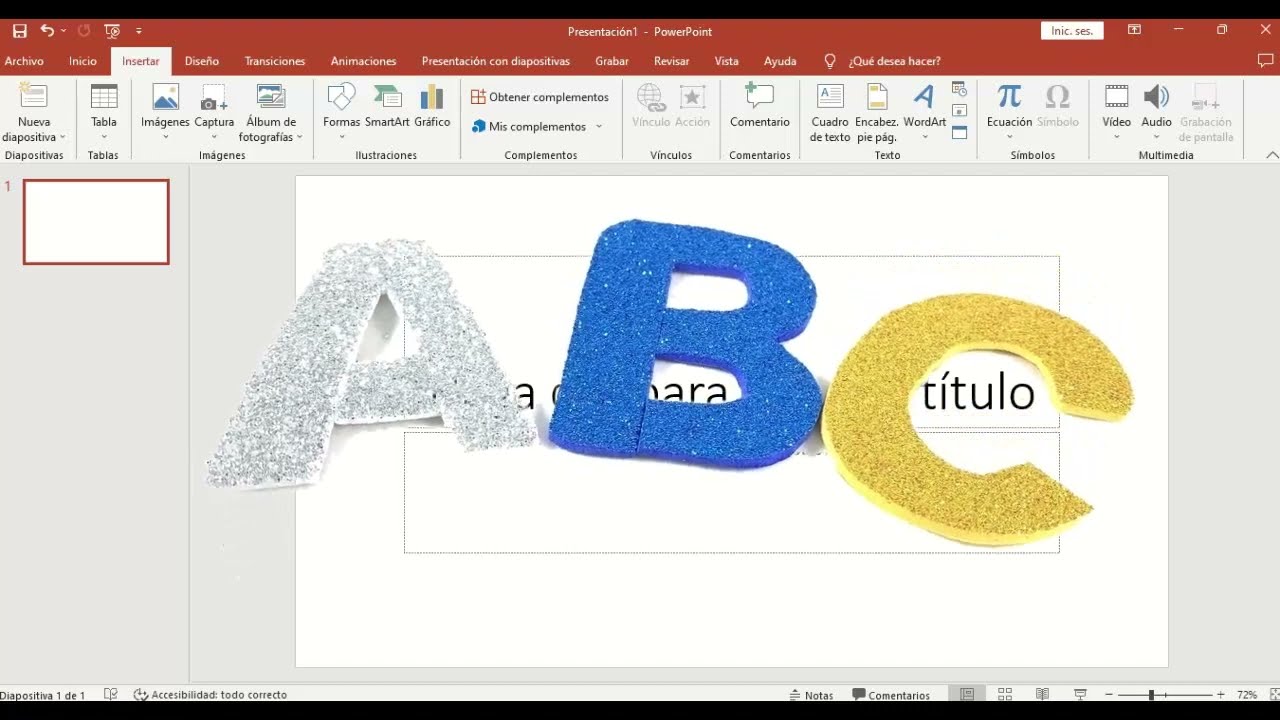Open the Archivo menu
The image size is (1280, 720).
24,61
